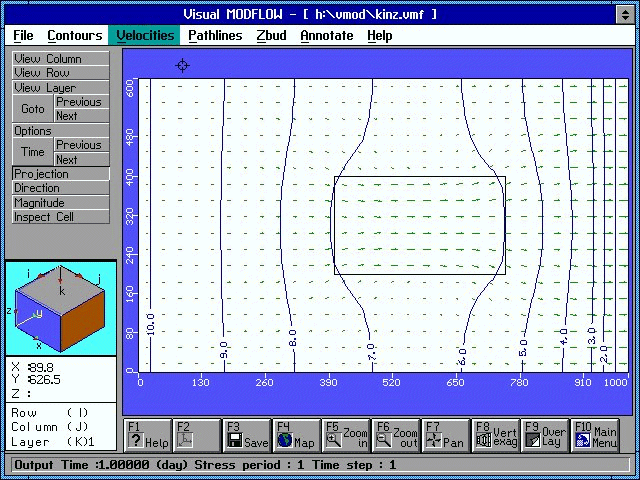
Task: Click the y-axis label 320
Action: coord(130,217)
